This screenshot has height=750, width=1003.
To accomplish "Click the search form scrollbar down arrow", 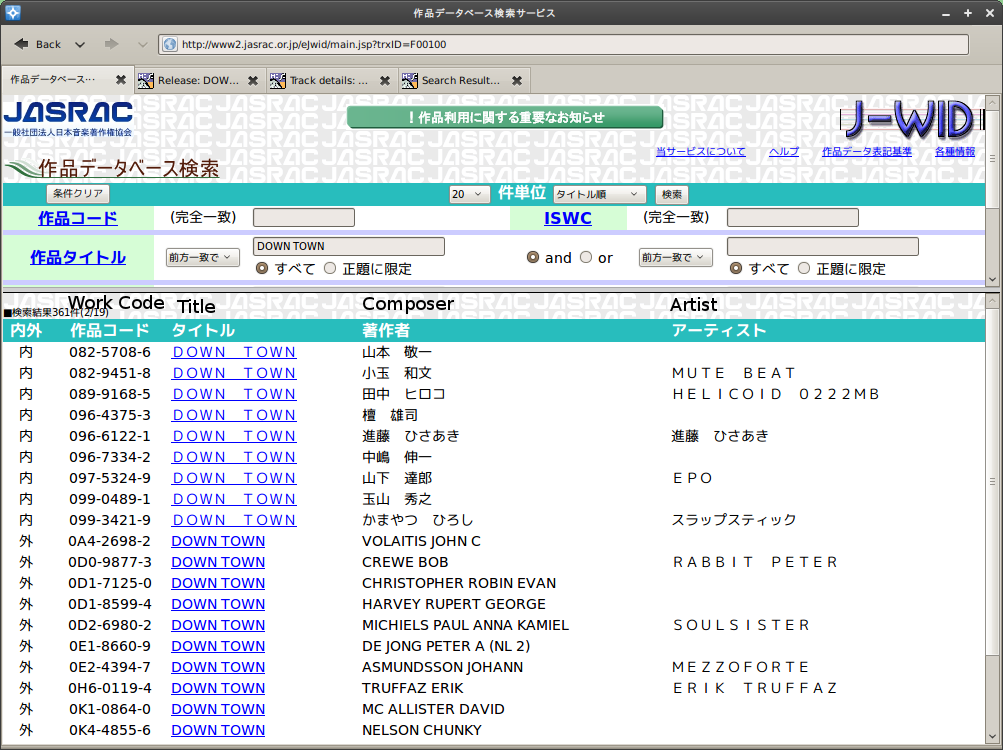I will coord(992,279).
